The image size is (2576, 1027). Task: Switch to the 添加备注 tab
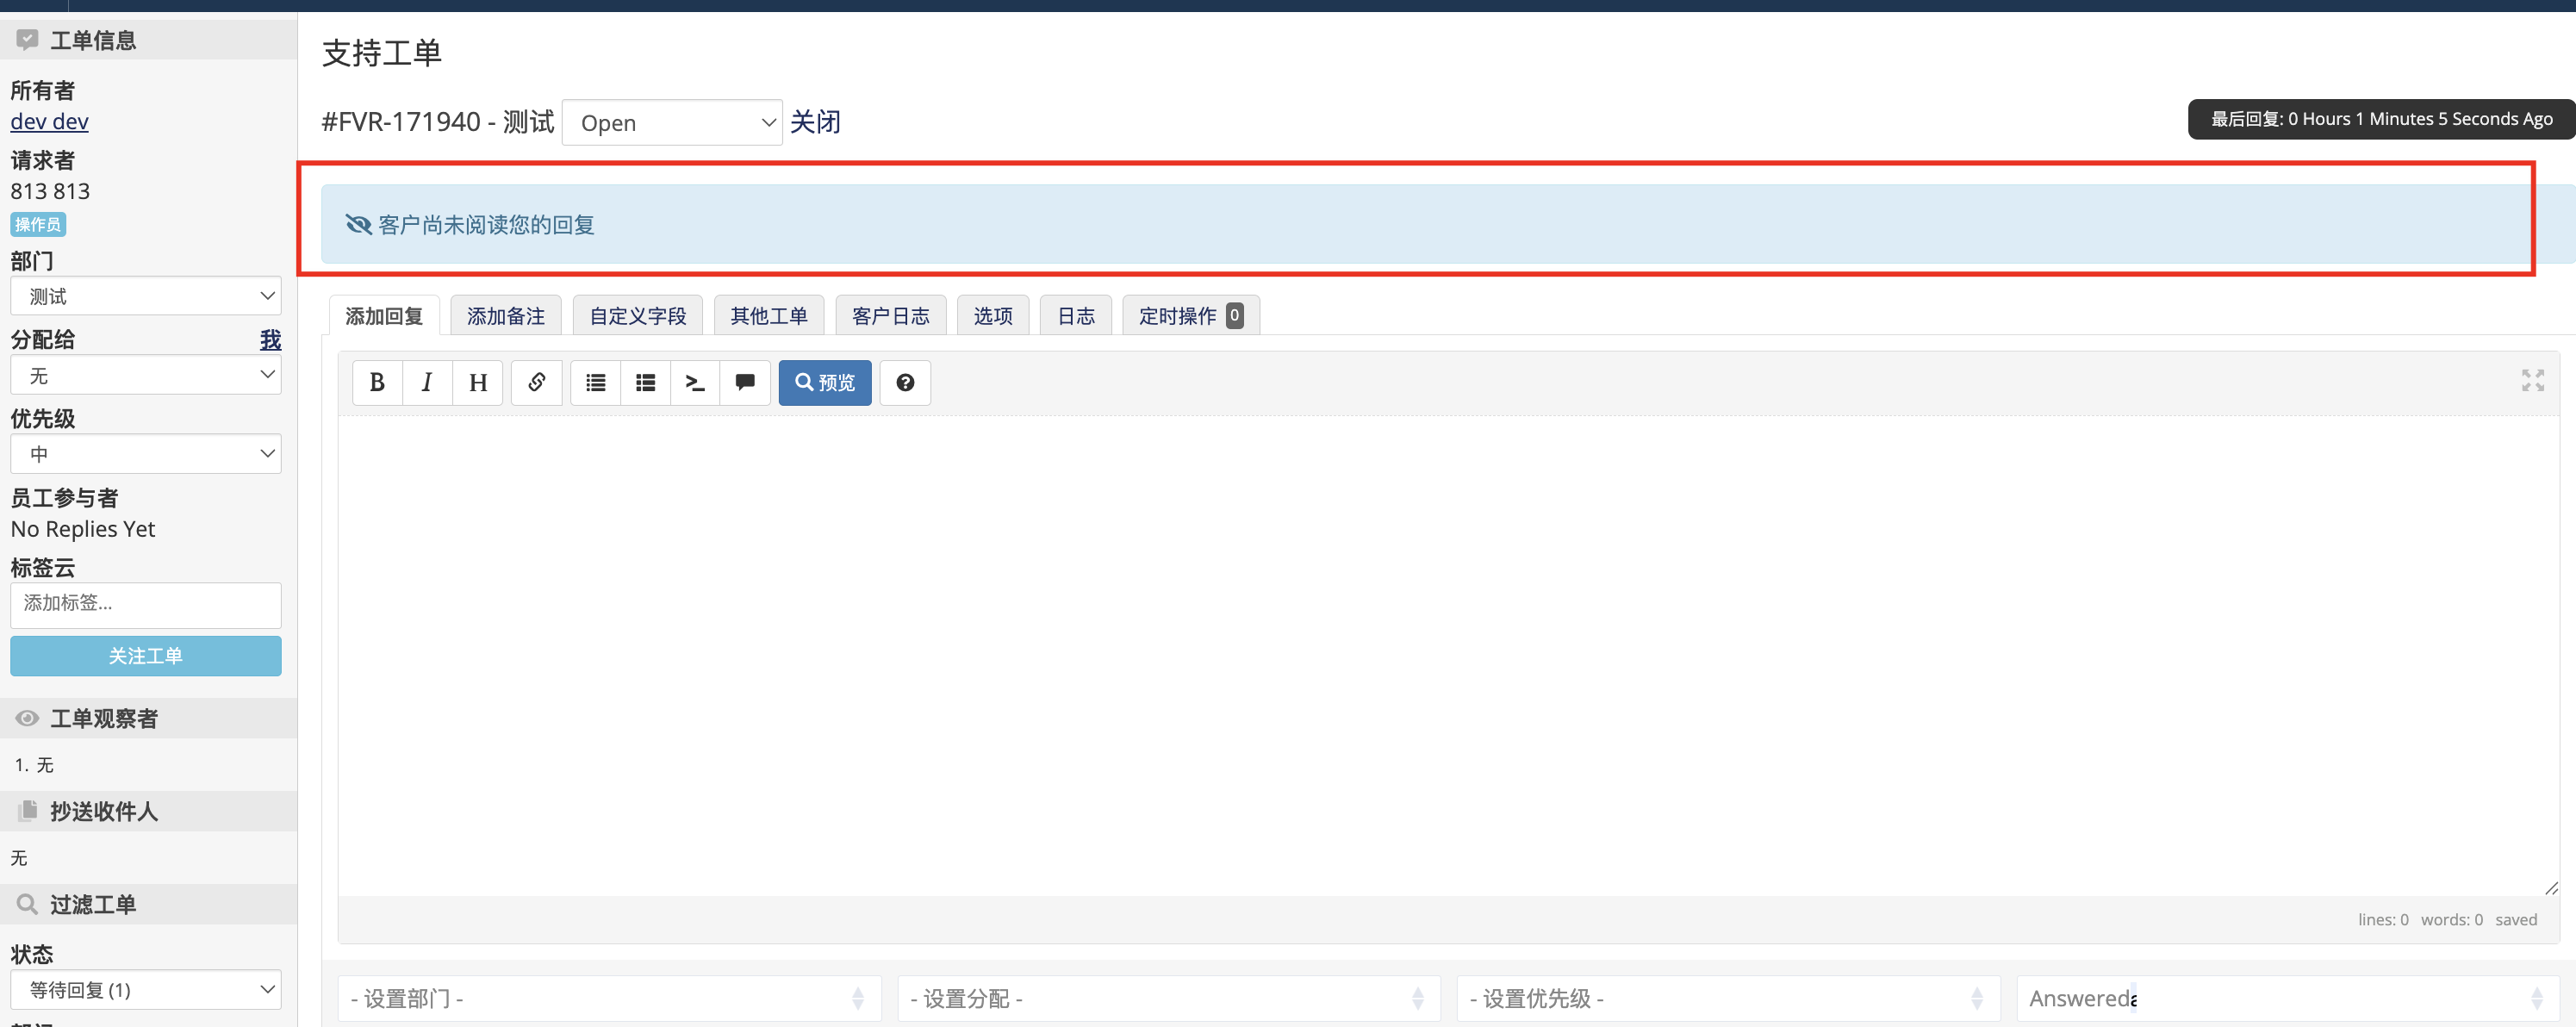506,316
